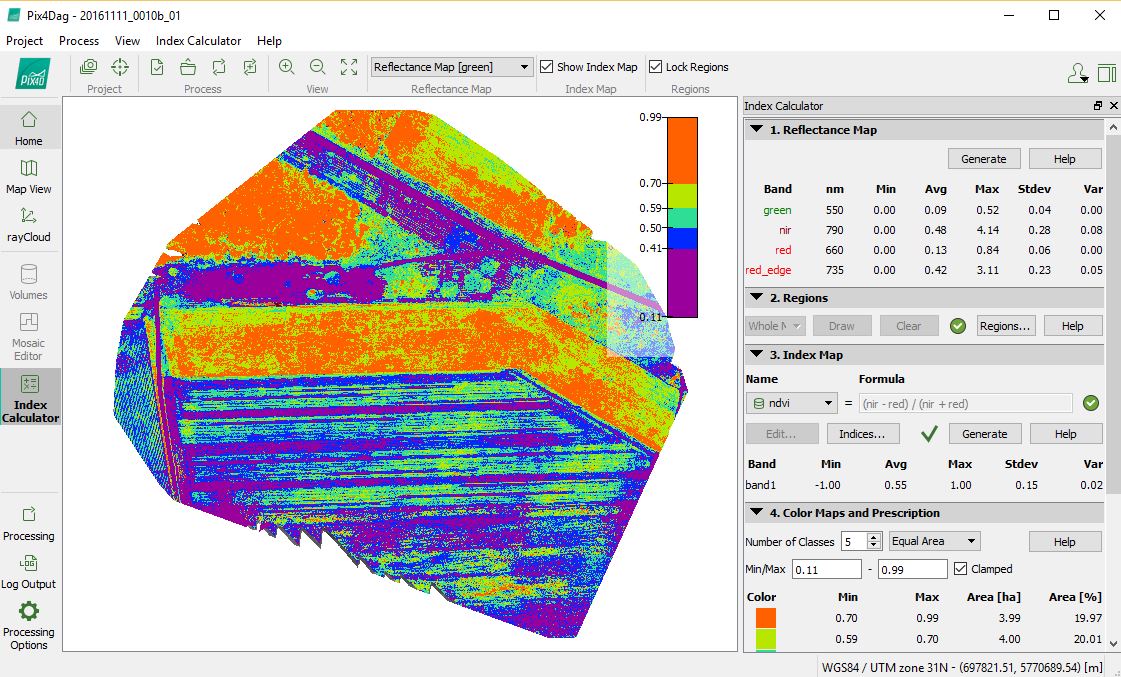Viewport: 1121px width, 677px height.
Task: Click the green check status icon in Regions
Action: click(958, 326)
